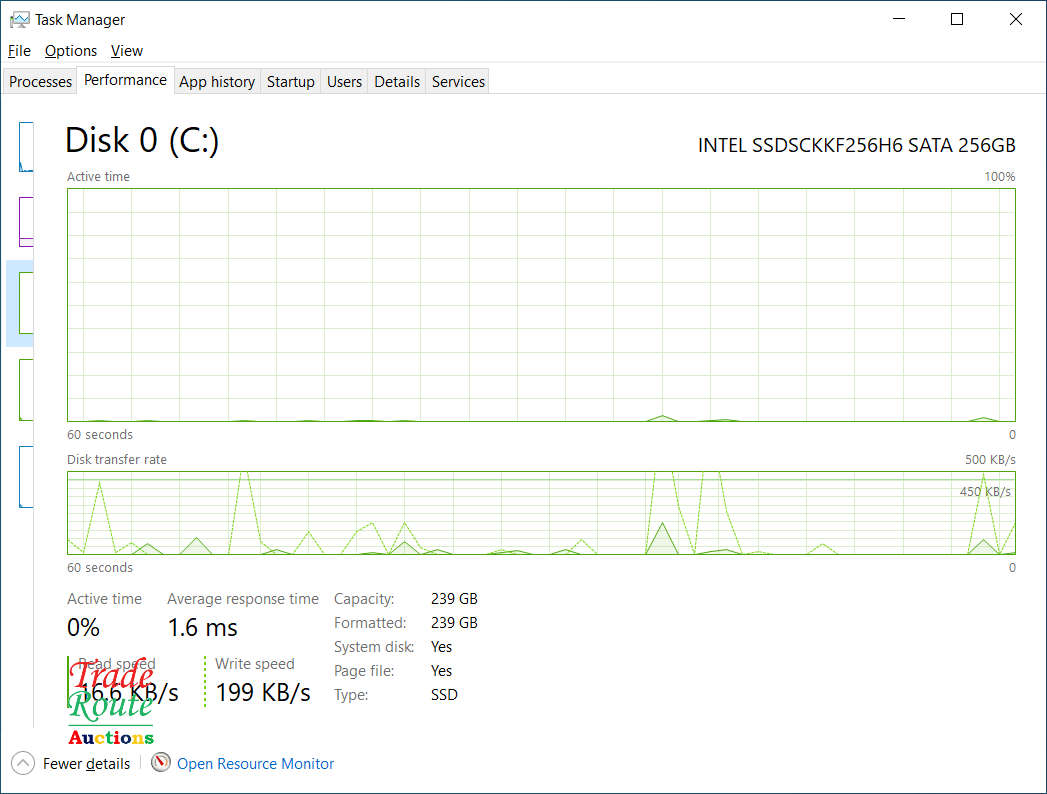Viewport: 1047px width, 794px height.
Task: Click the Task Manager title bar icon
Action: pyautogui.click(x=19, y=20)
